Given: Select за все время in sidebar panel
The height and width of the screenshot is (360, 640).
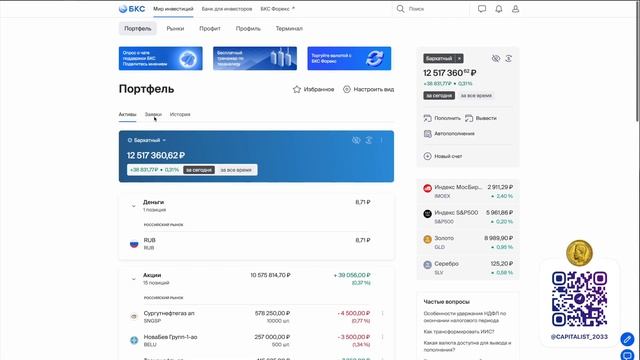Looking at the screenshot, I should click(x=476, y=96).
